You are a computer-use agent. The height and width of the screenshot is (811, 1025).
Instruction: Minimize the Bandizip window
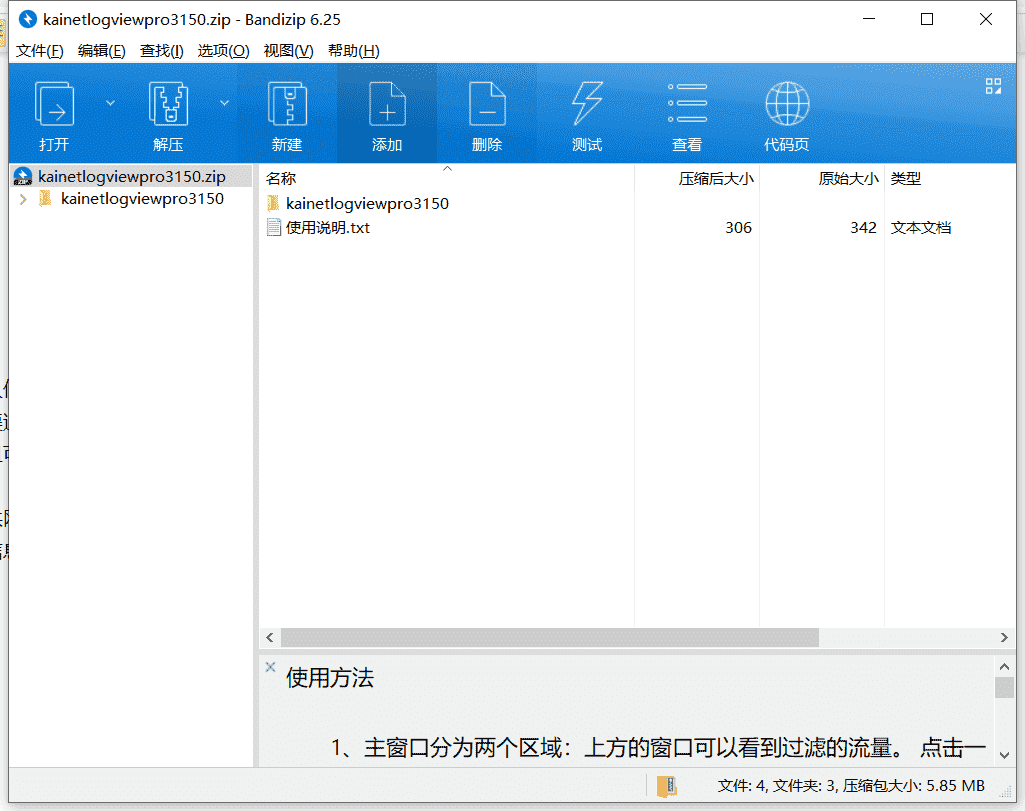(869, 19)
